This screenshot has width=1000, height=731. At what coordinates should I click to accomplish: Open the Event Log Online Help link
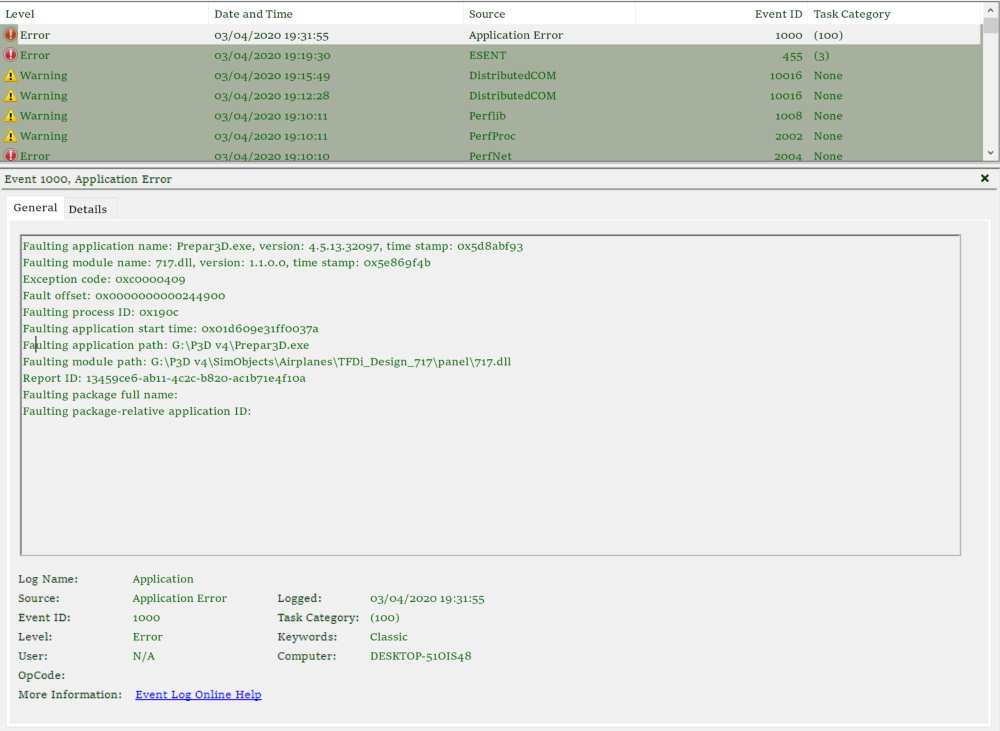[198, 695]
